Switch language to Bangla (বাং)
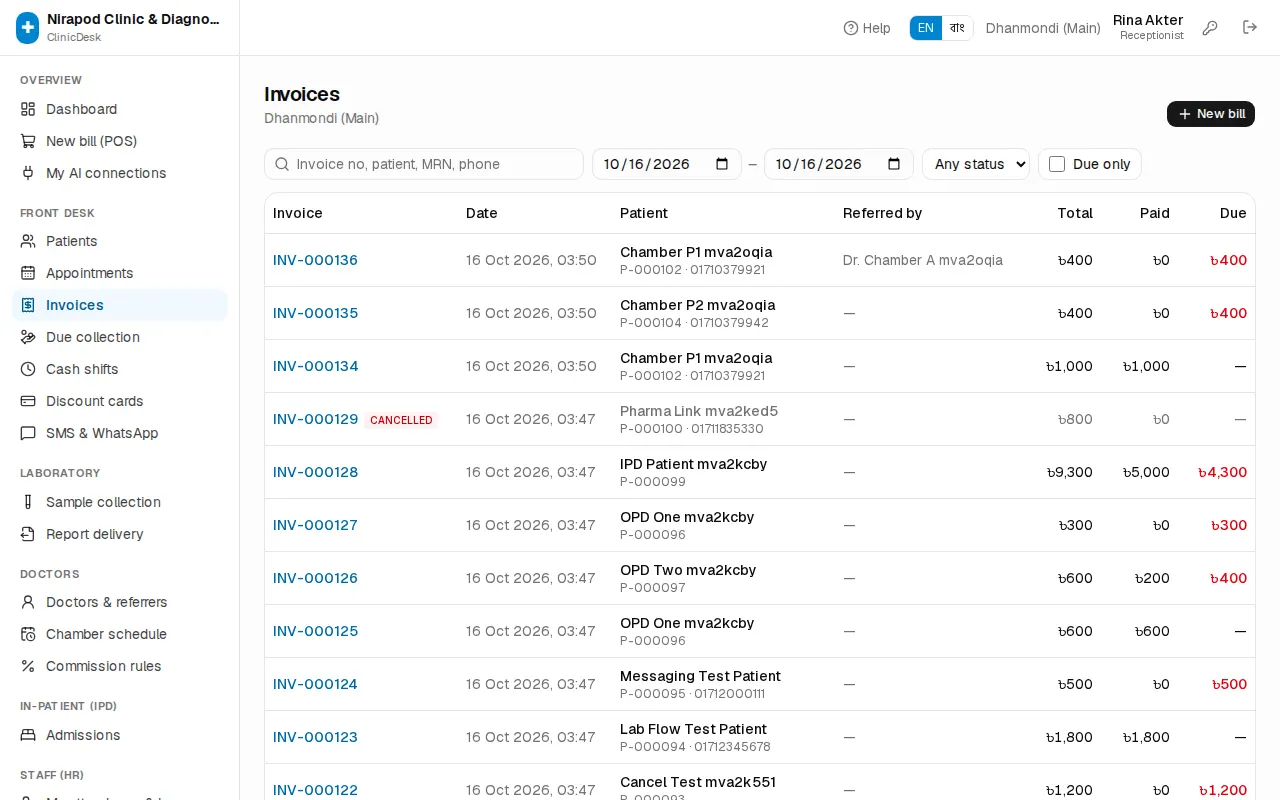The image size is (1280, 800). click(x=957, y=28)
